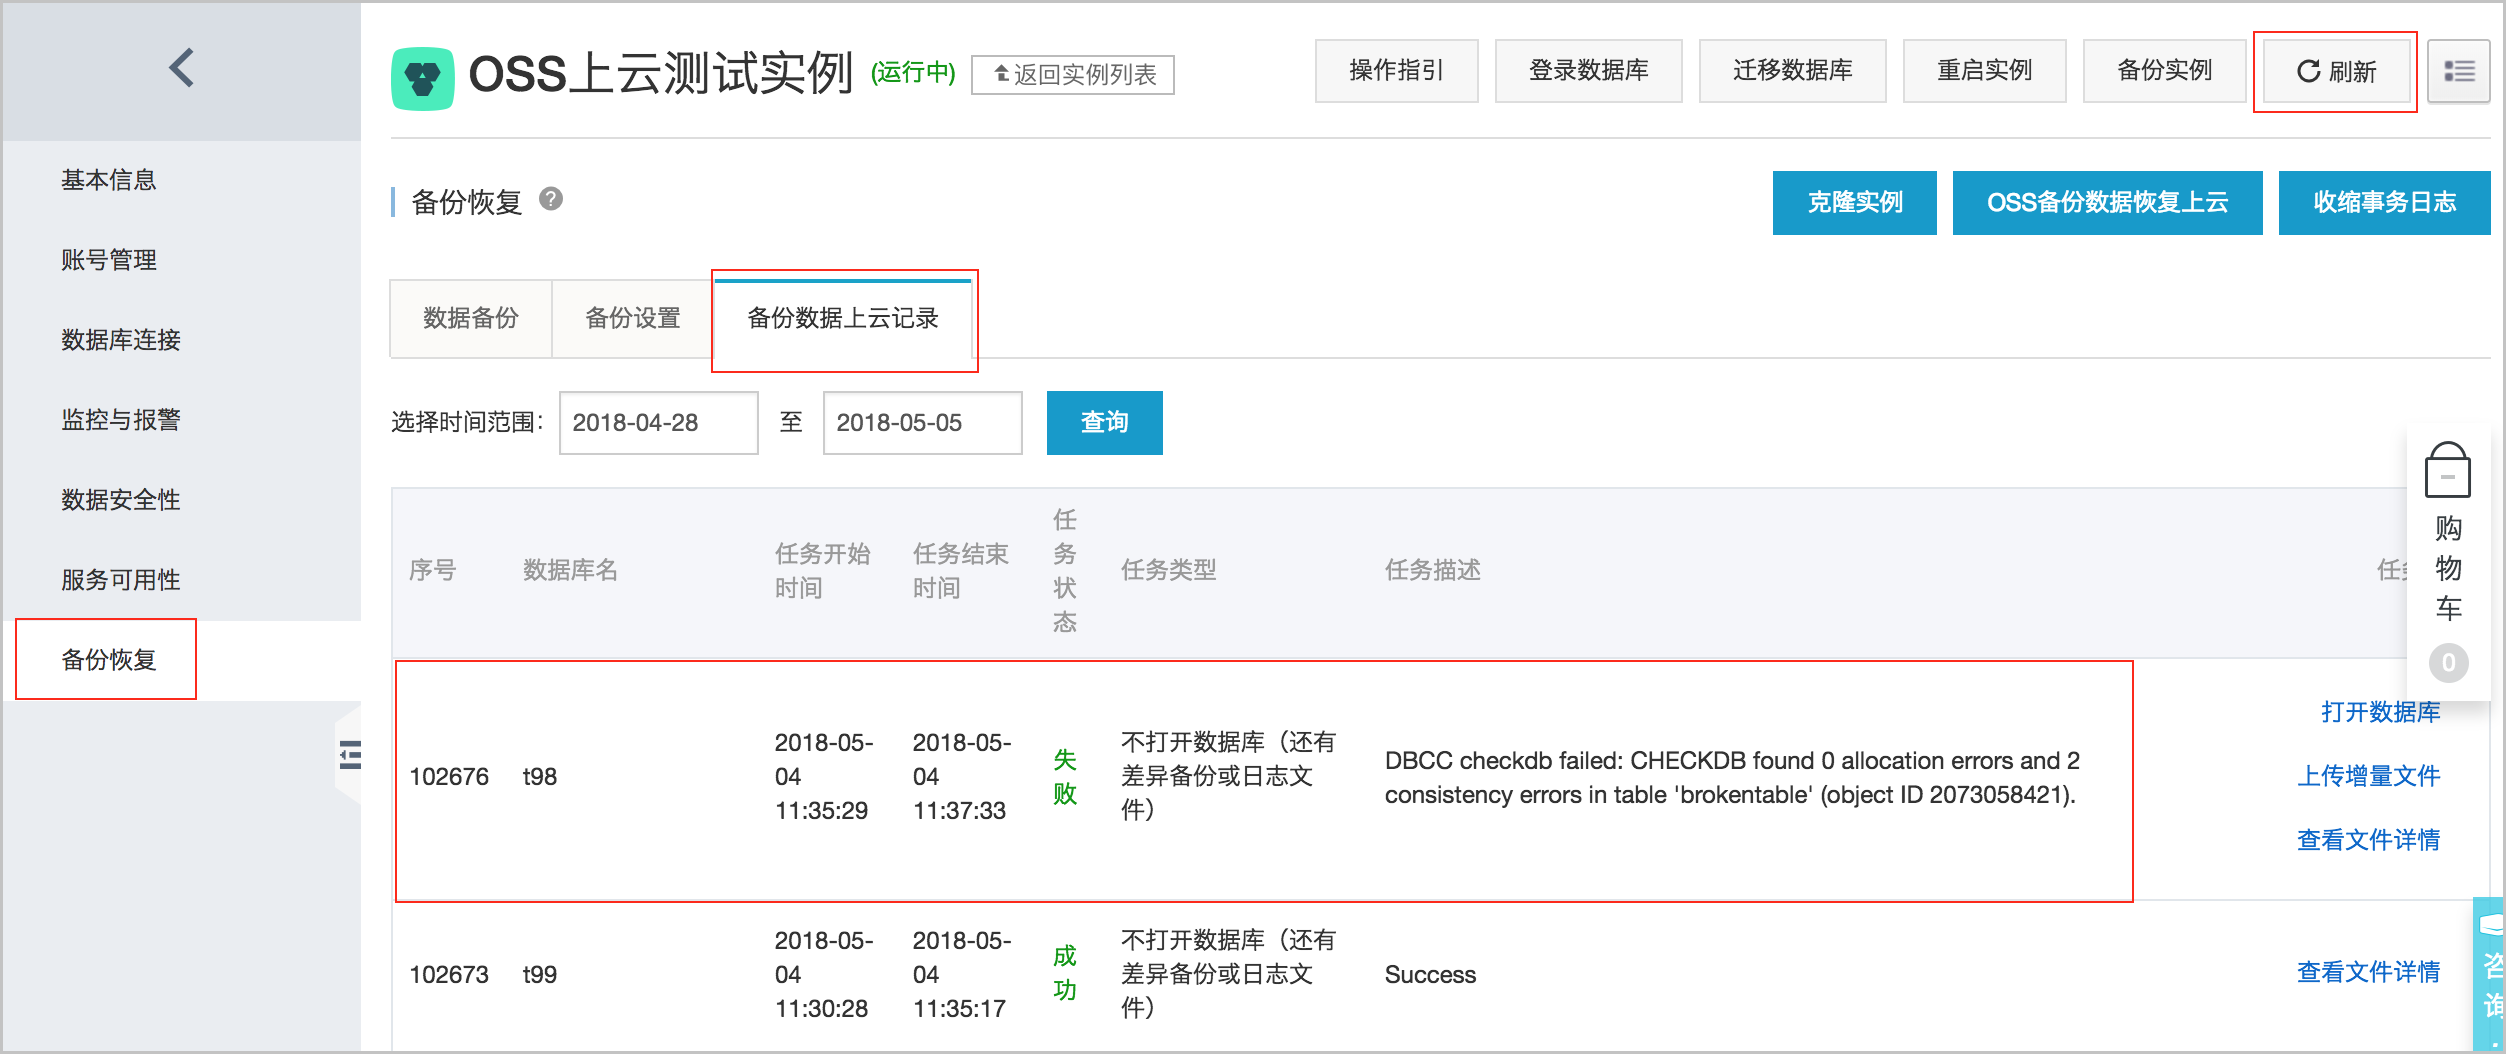Click database name t99 cell
Image resolution: width=2506 pixels, height=1054 pixels.
click(x=540, y=975)
